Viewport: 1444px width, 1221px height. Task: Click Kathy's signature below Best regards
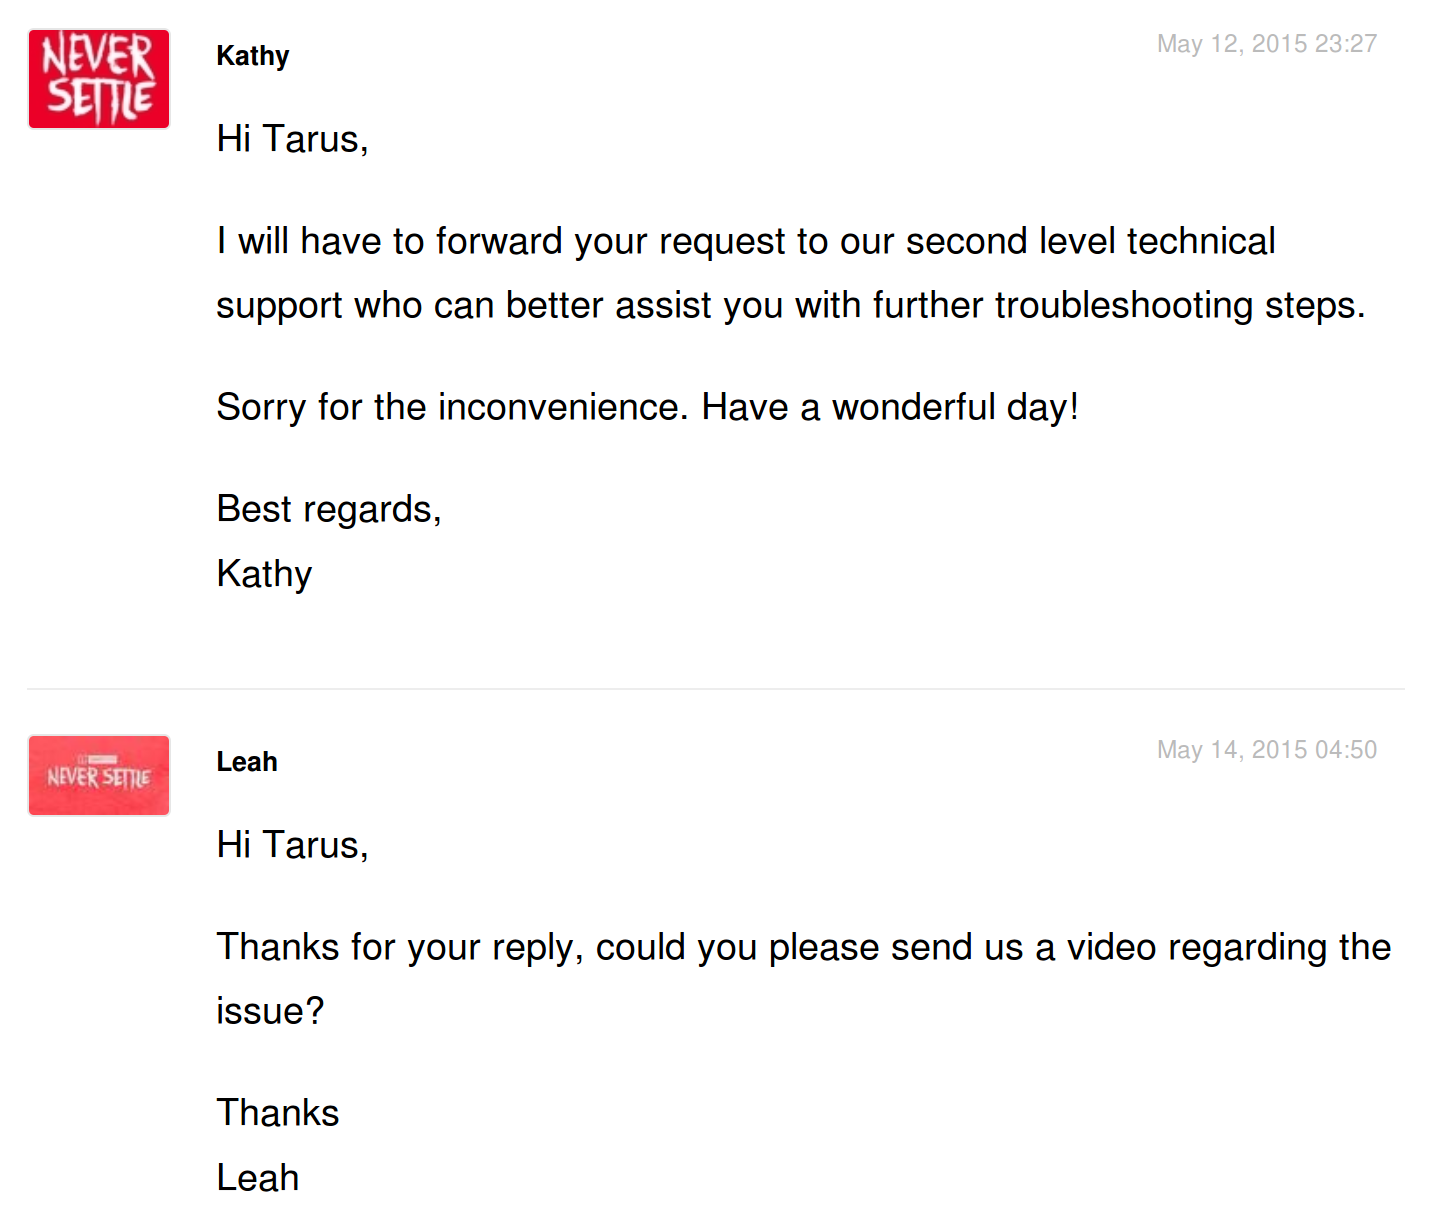pyautogui.click(x=264, y=574)
